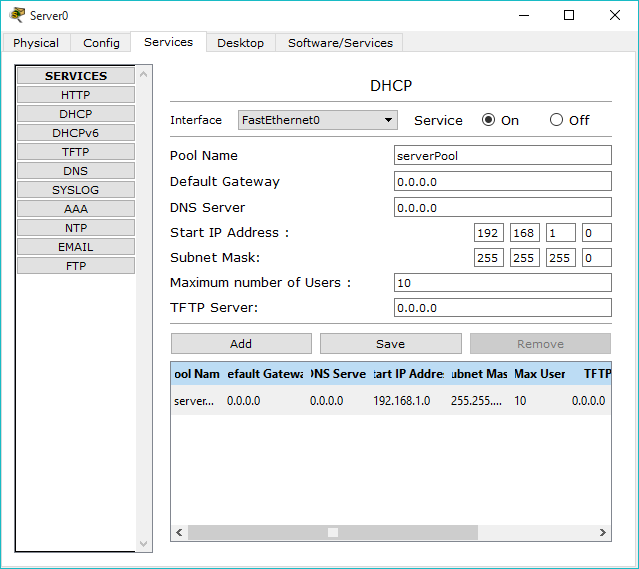Open the FTP service

(76, 266)
